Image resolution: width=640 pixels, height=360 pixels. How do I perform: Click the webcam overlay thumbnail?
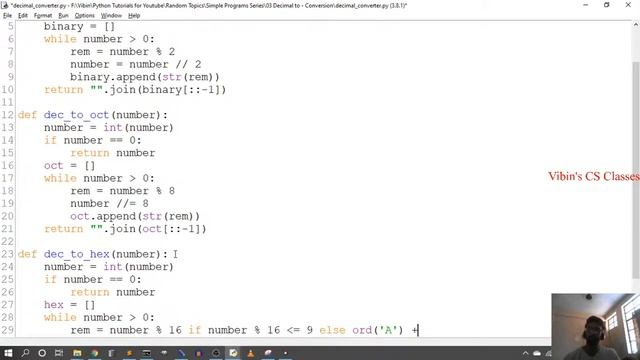click(x=596, y=327)
